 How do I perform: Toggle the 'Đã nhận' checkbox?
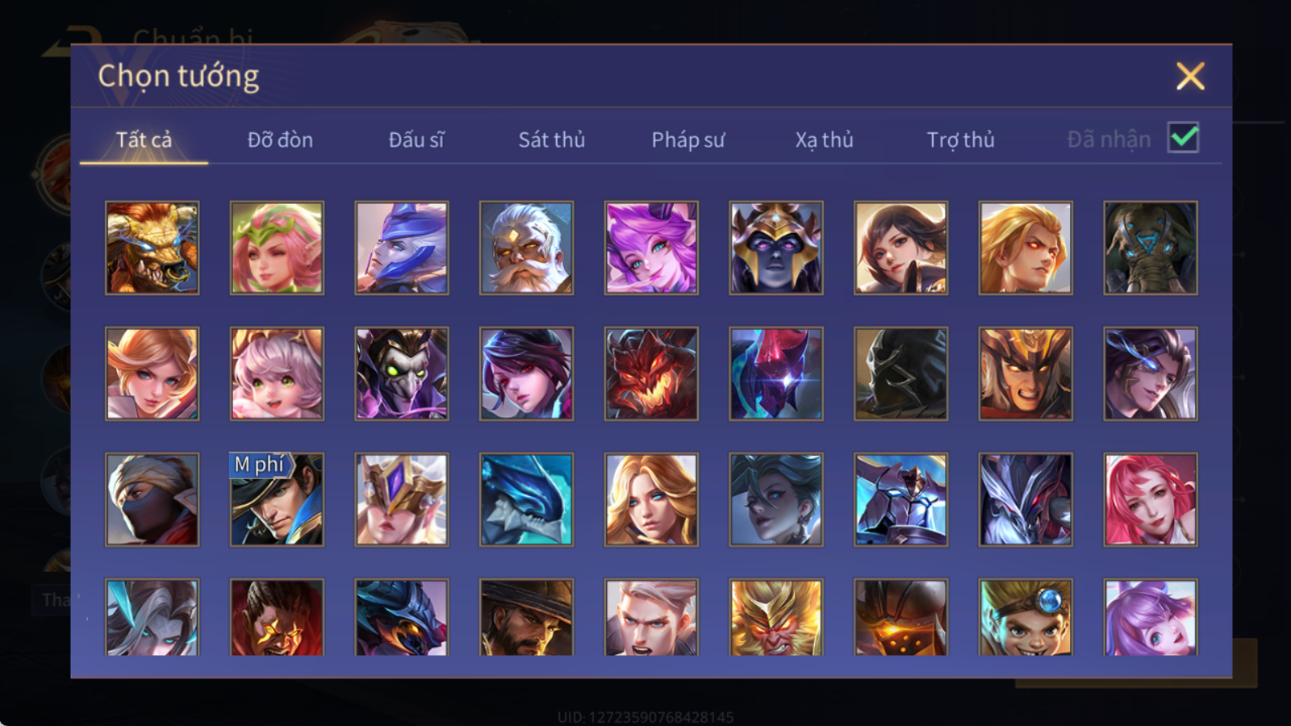click(x=1183, y=138)
